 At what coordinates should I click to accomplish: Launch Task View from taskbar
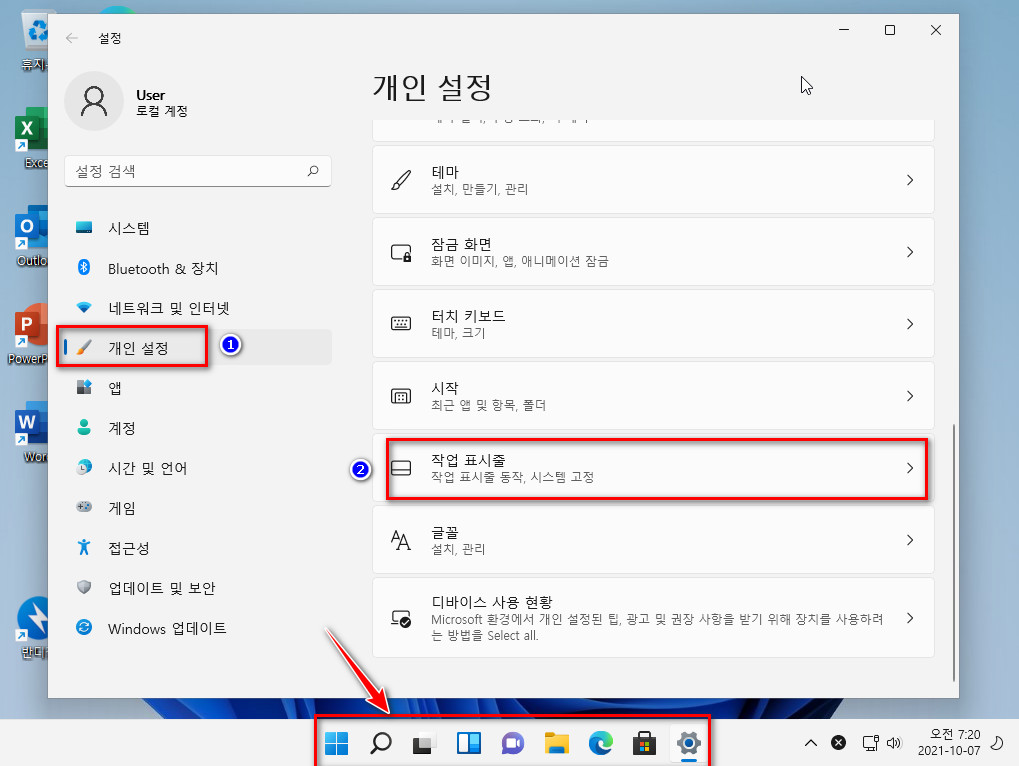(x=424, y=743)
